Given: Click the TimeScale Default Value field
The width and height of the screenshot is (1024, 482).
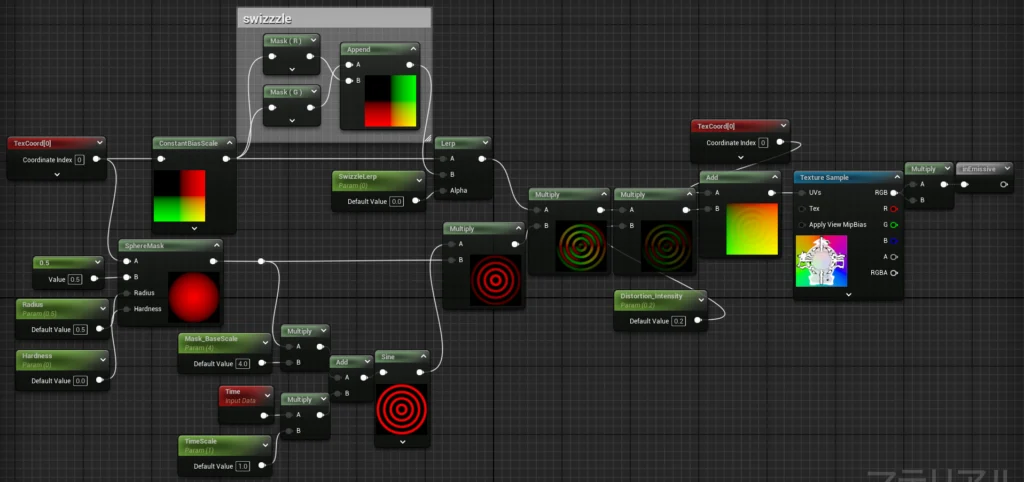Looking at the screenshot, I should tap(243, 466).
